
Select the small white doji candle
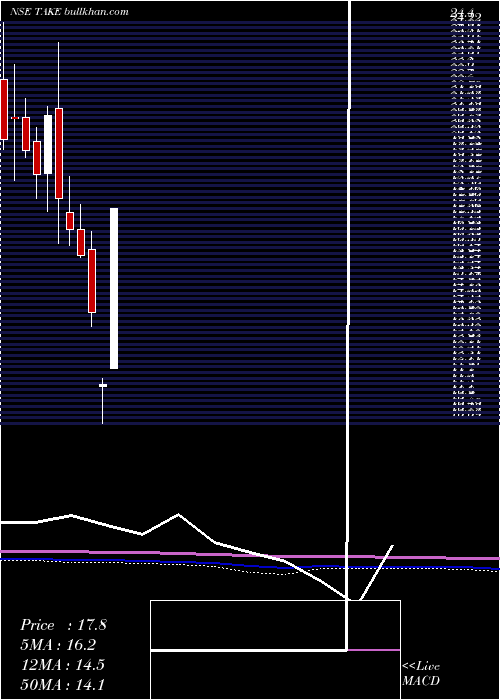pyautogui.click(x=103, y=385)
